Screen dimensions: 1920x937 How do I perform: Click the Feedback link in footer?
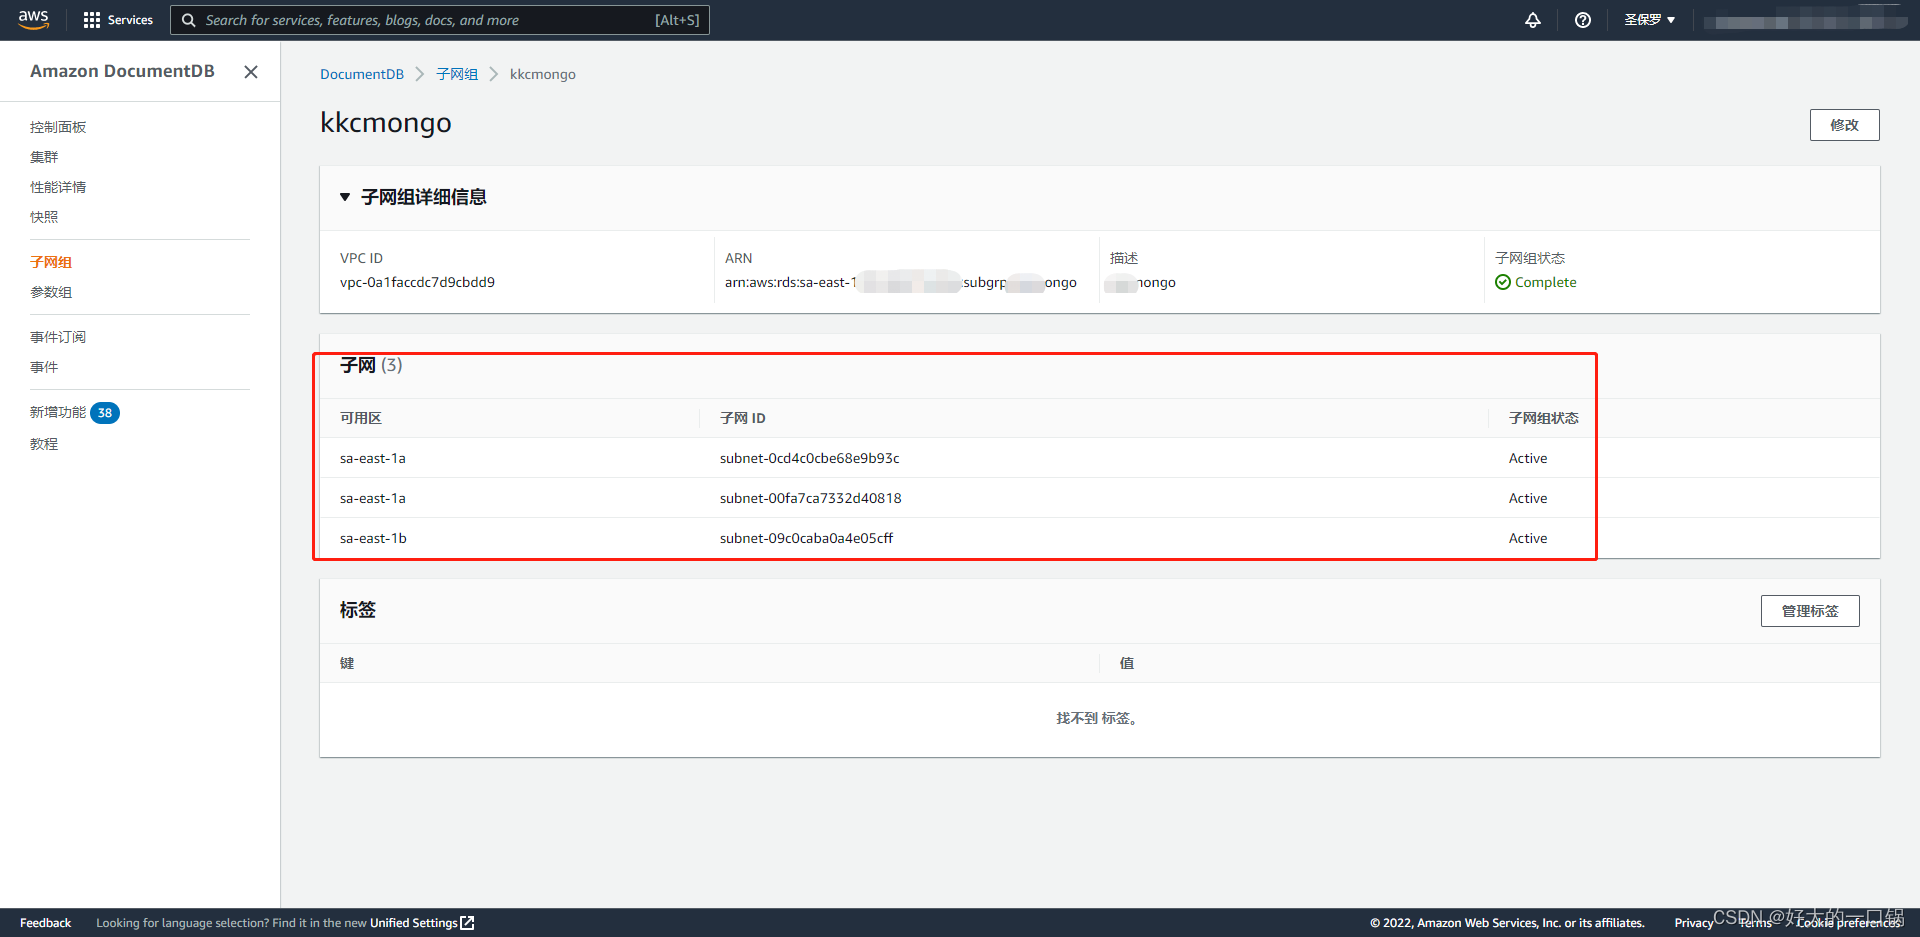[45, 923]
